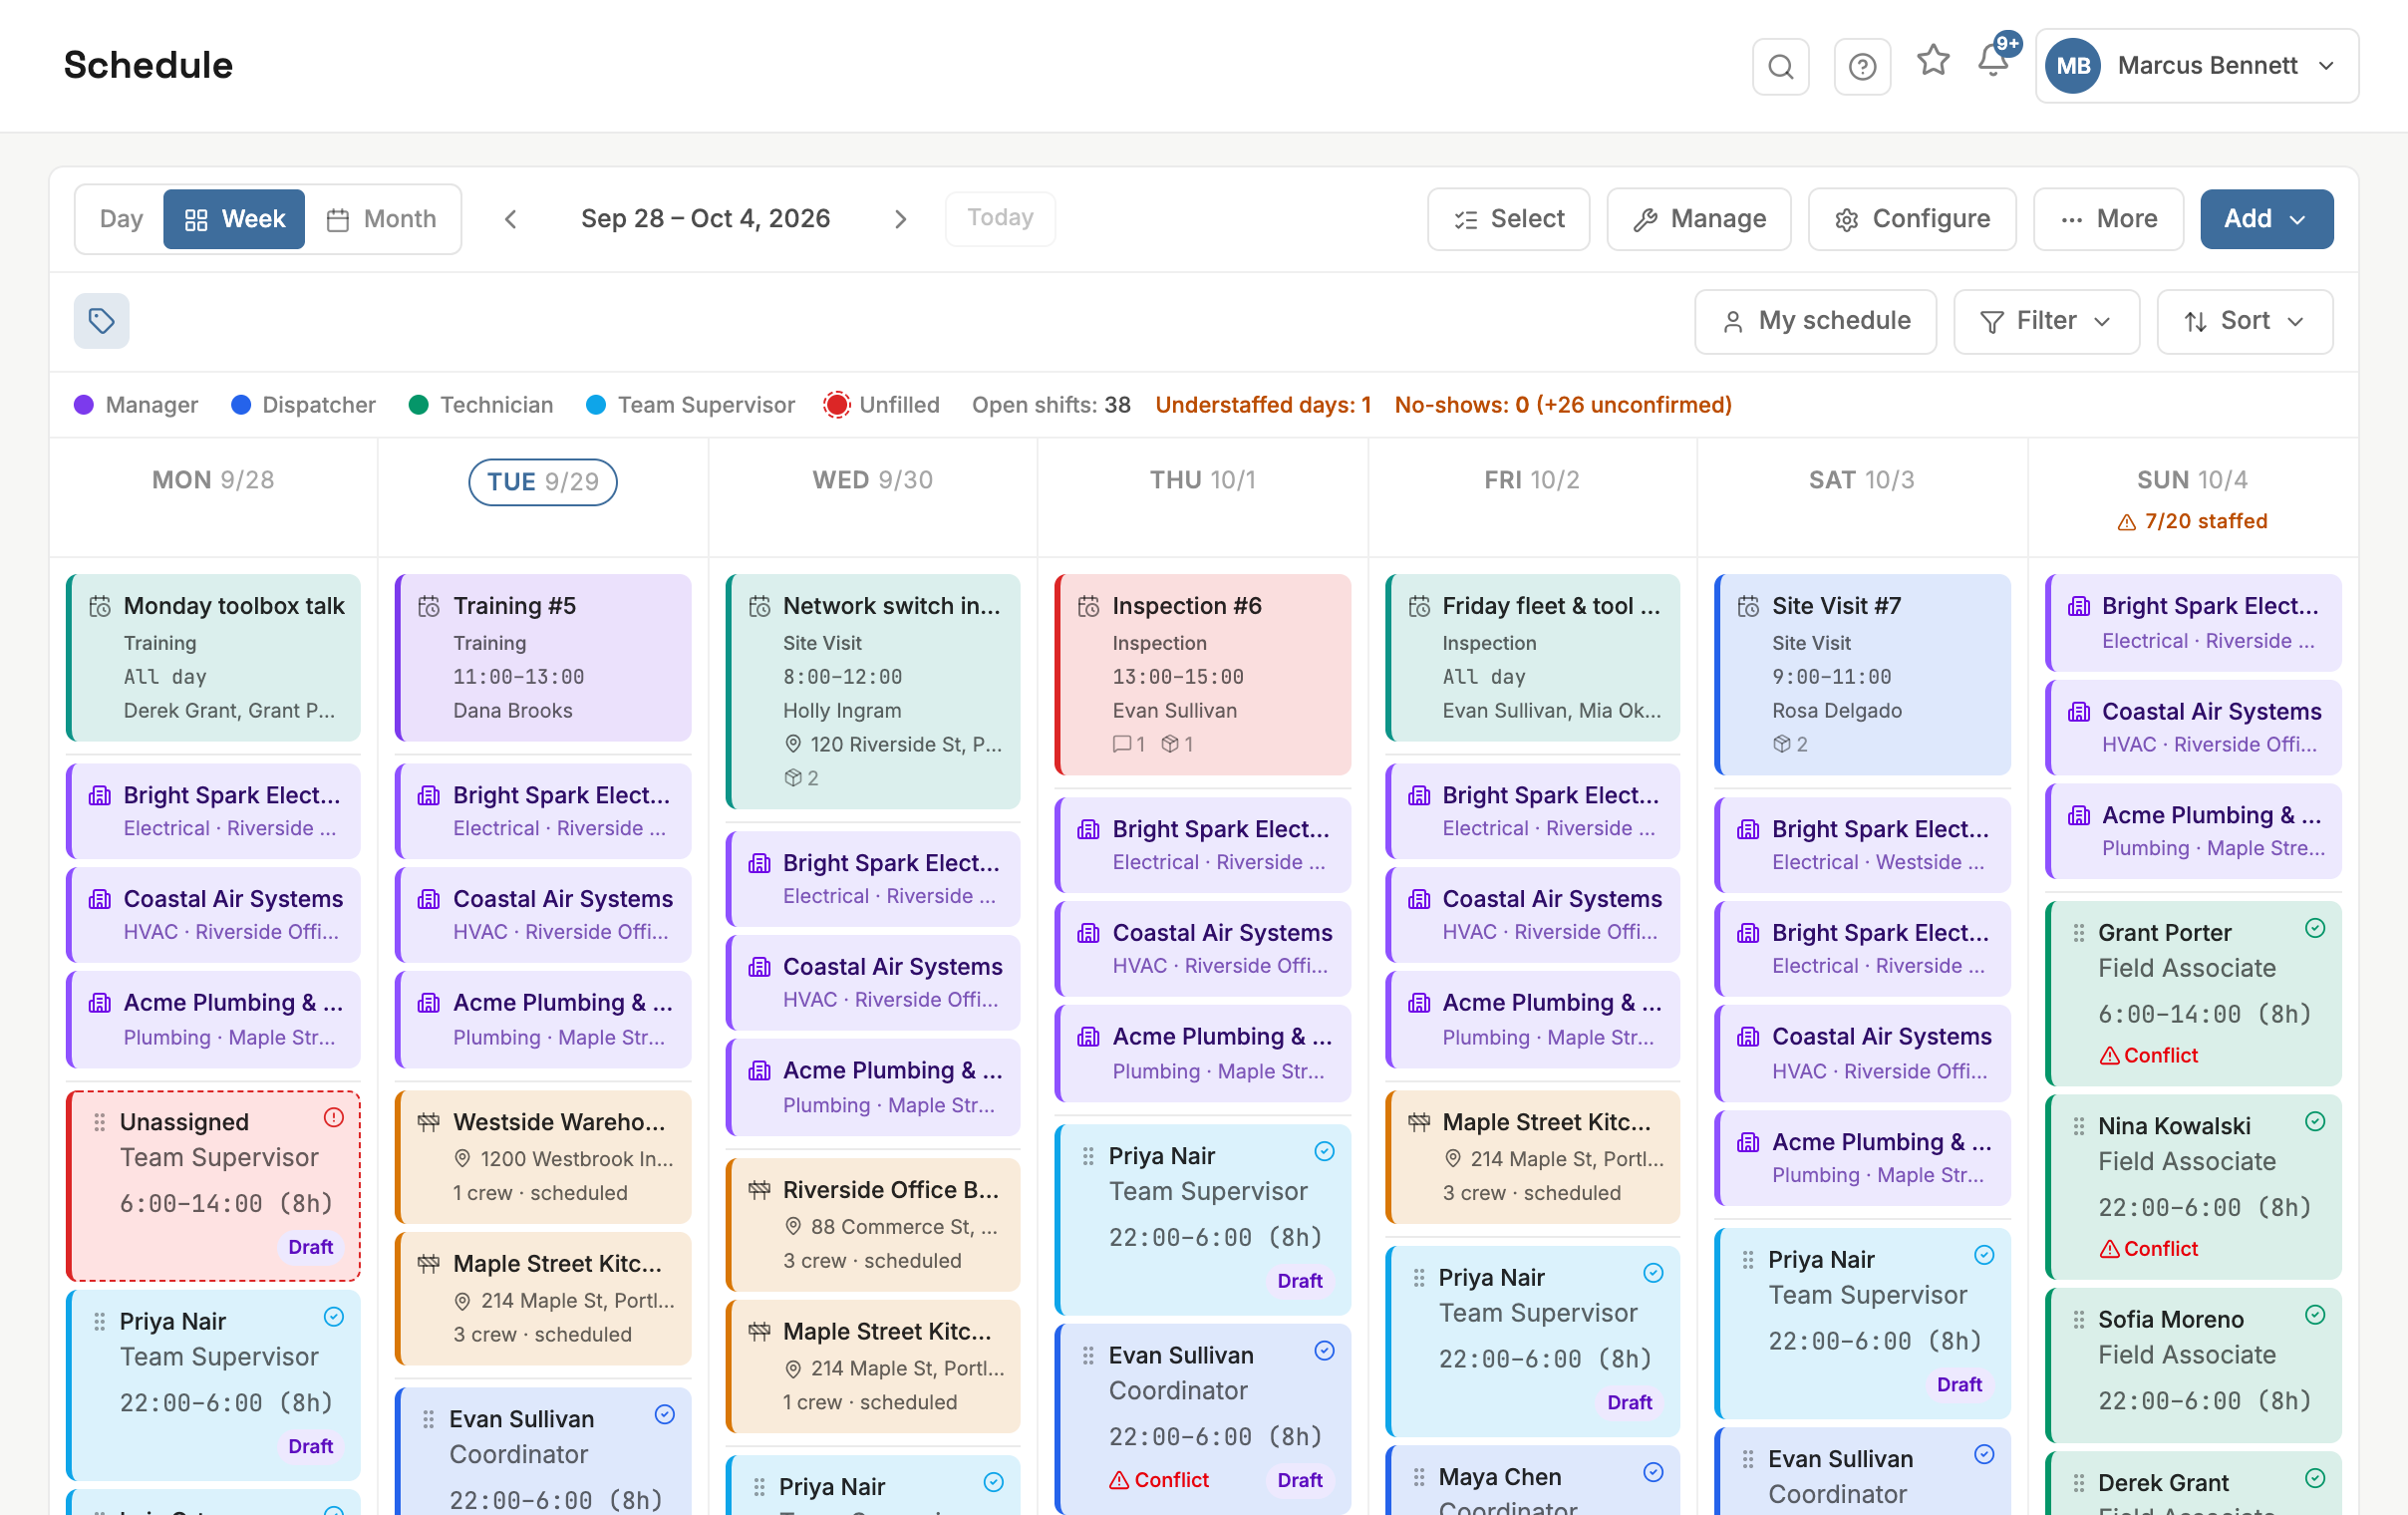2408x1515 pixels.
Task: Open the Training #5 event card
Action: point(543,657)
